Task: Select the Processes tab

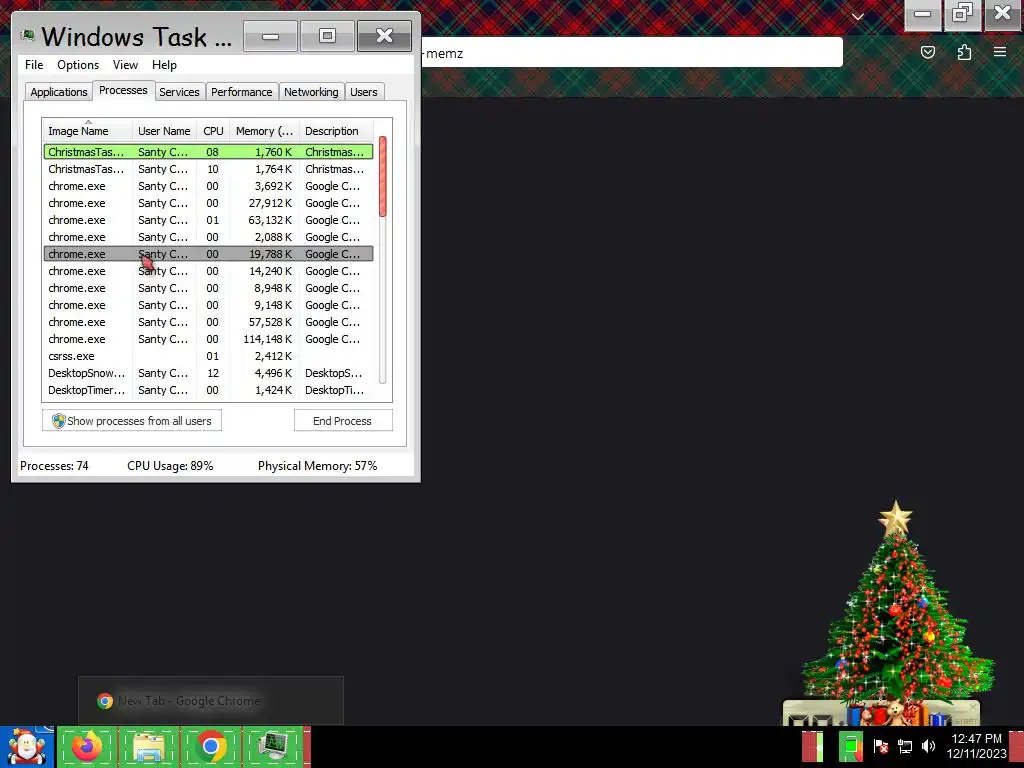Action: 123,90
